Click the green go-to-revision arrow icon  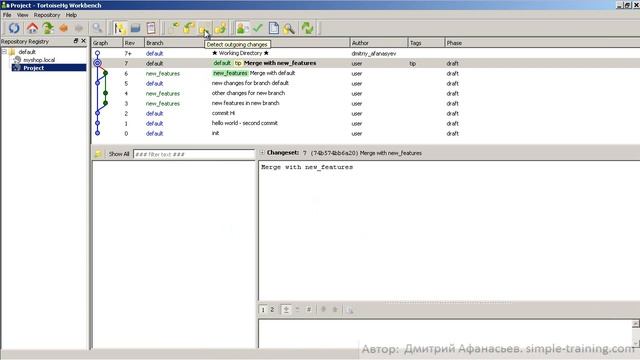coord(48,28)
